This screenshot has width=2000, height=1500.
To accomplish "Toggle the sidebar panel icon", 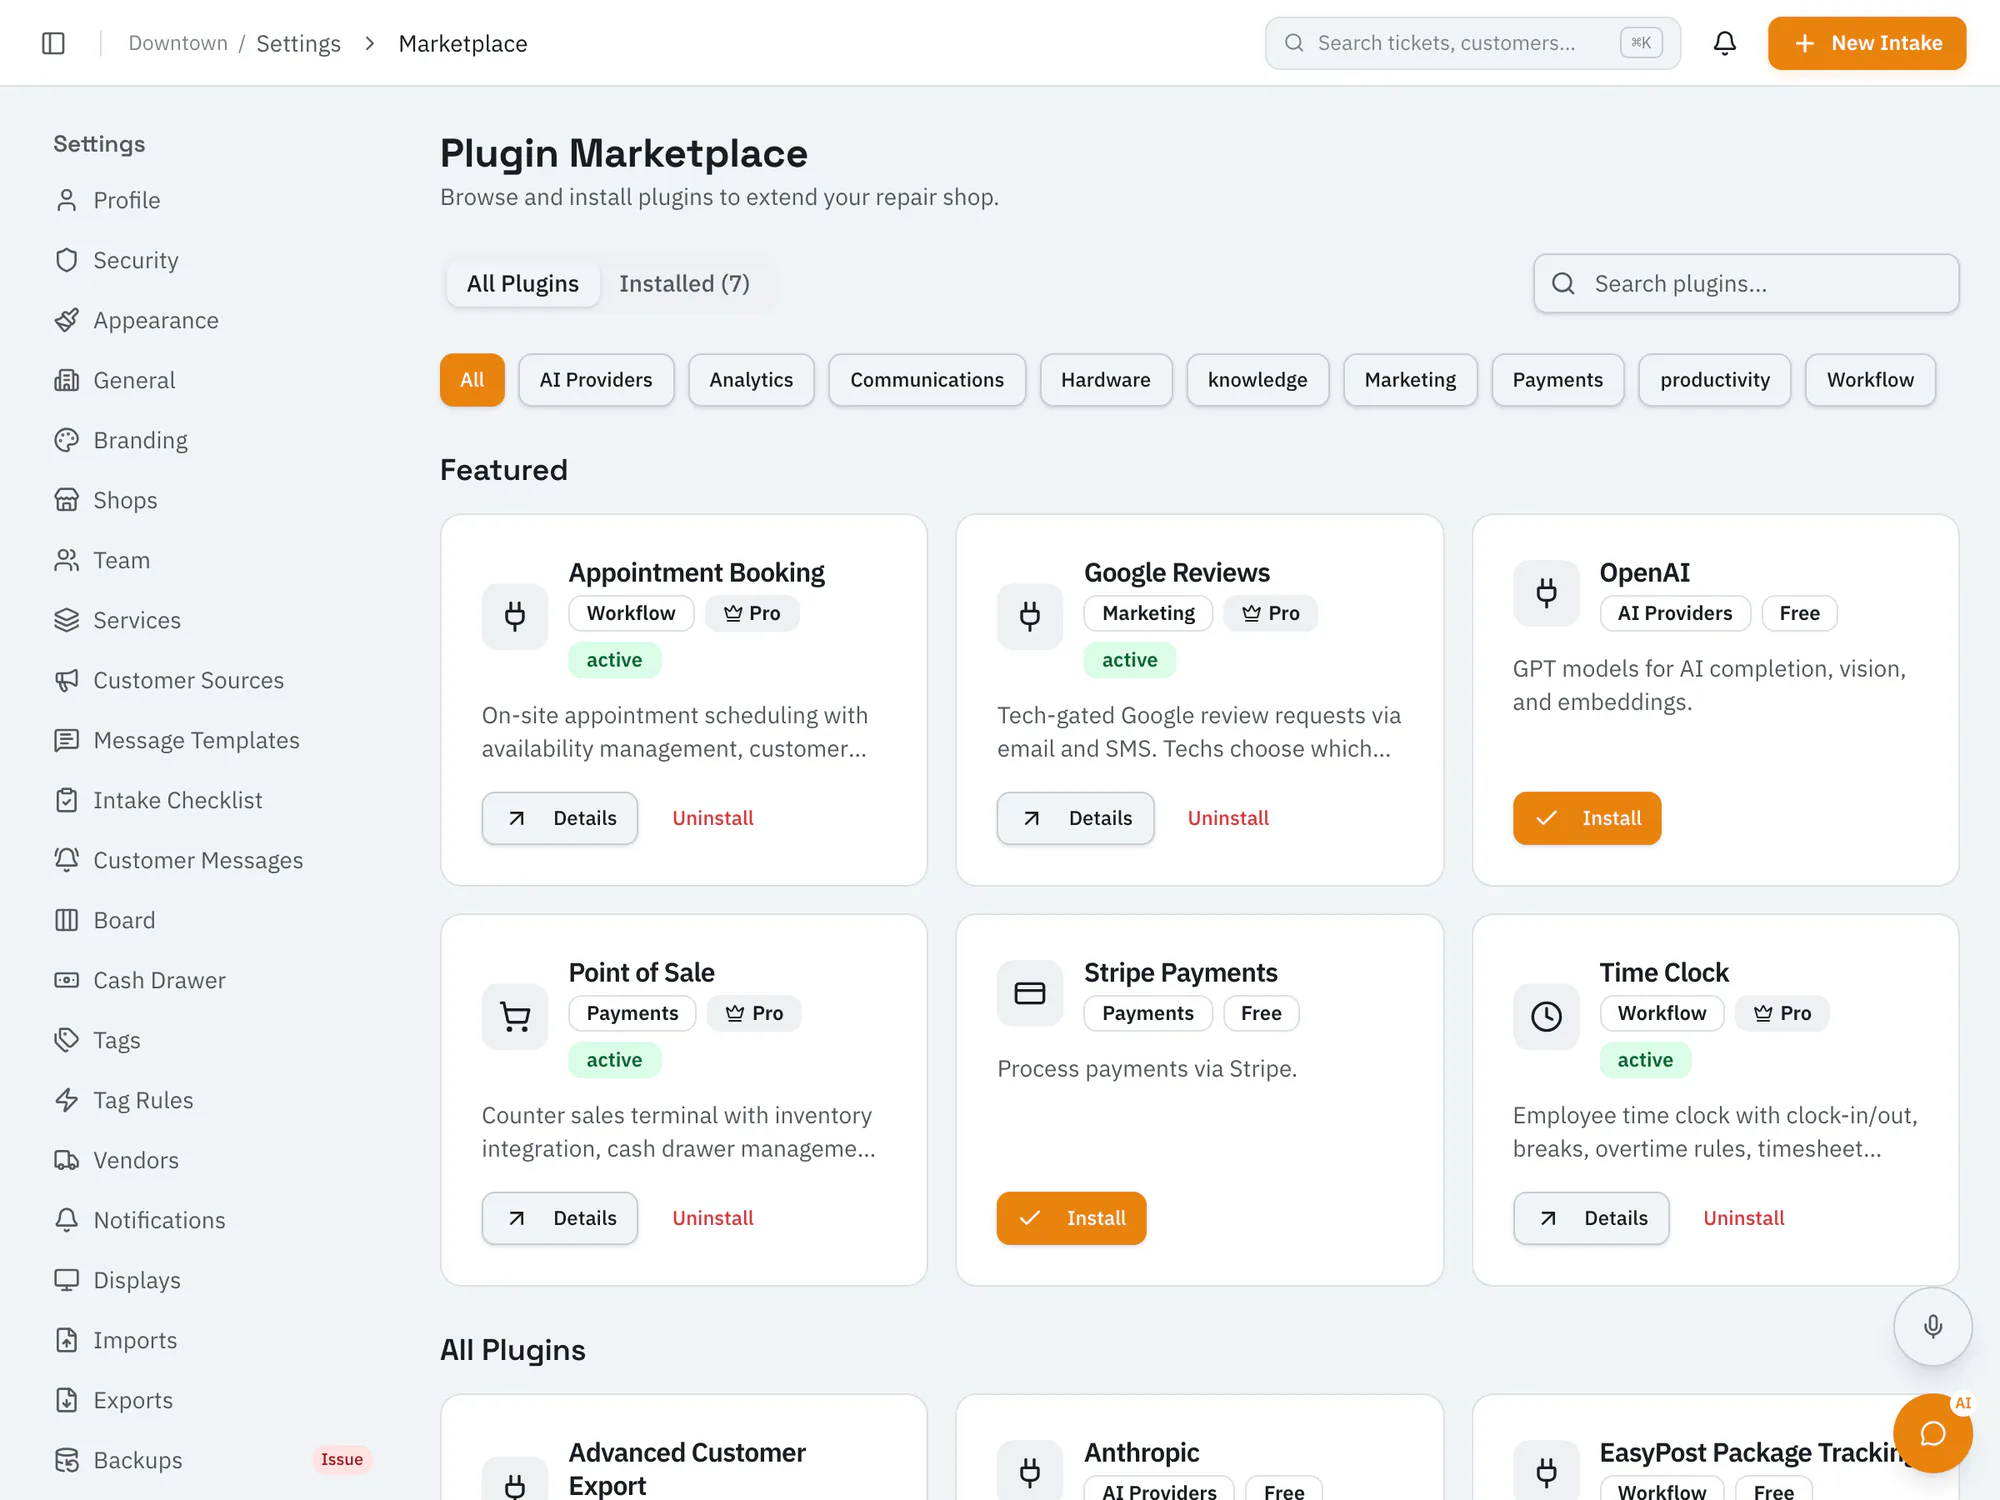I will [54, 43].
